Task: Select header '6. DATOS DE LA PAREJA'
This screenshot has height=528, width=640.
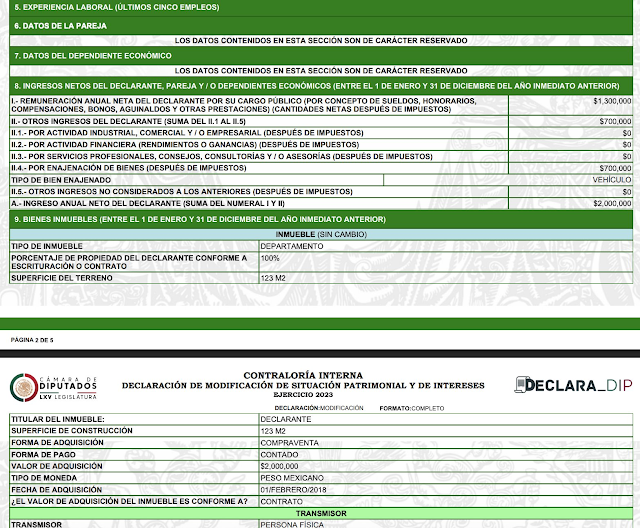Action: [60, 26]
